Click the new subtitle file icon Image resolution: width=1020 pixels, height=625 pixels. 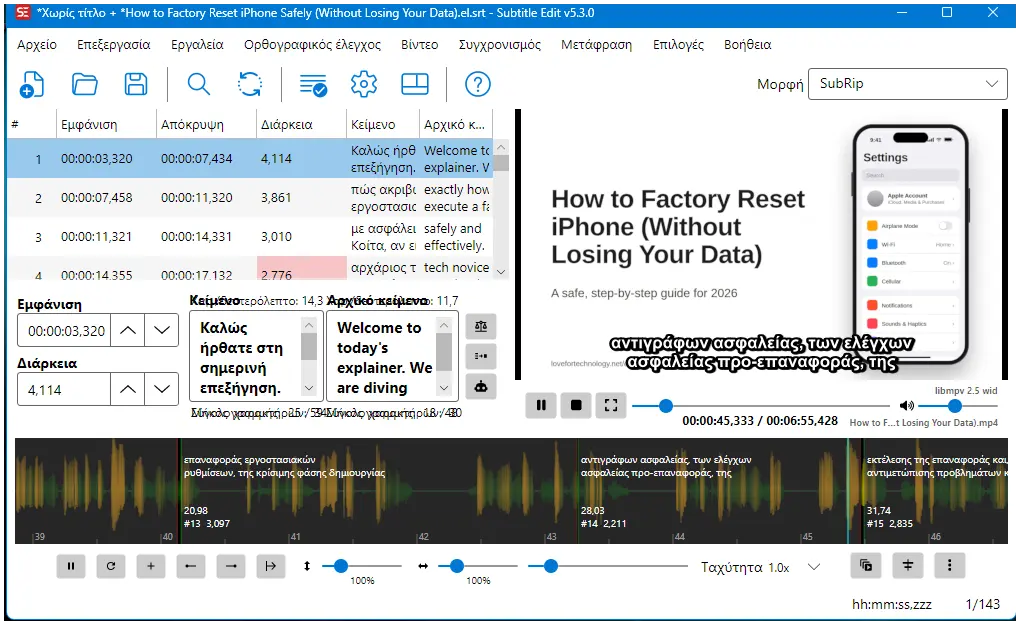pyautogui.click(x=31, y=85)
